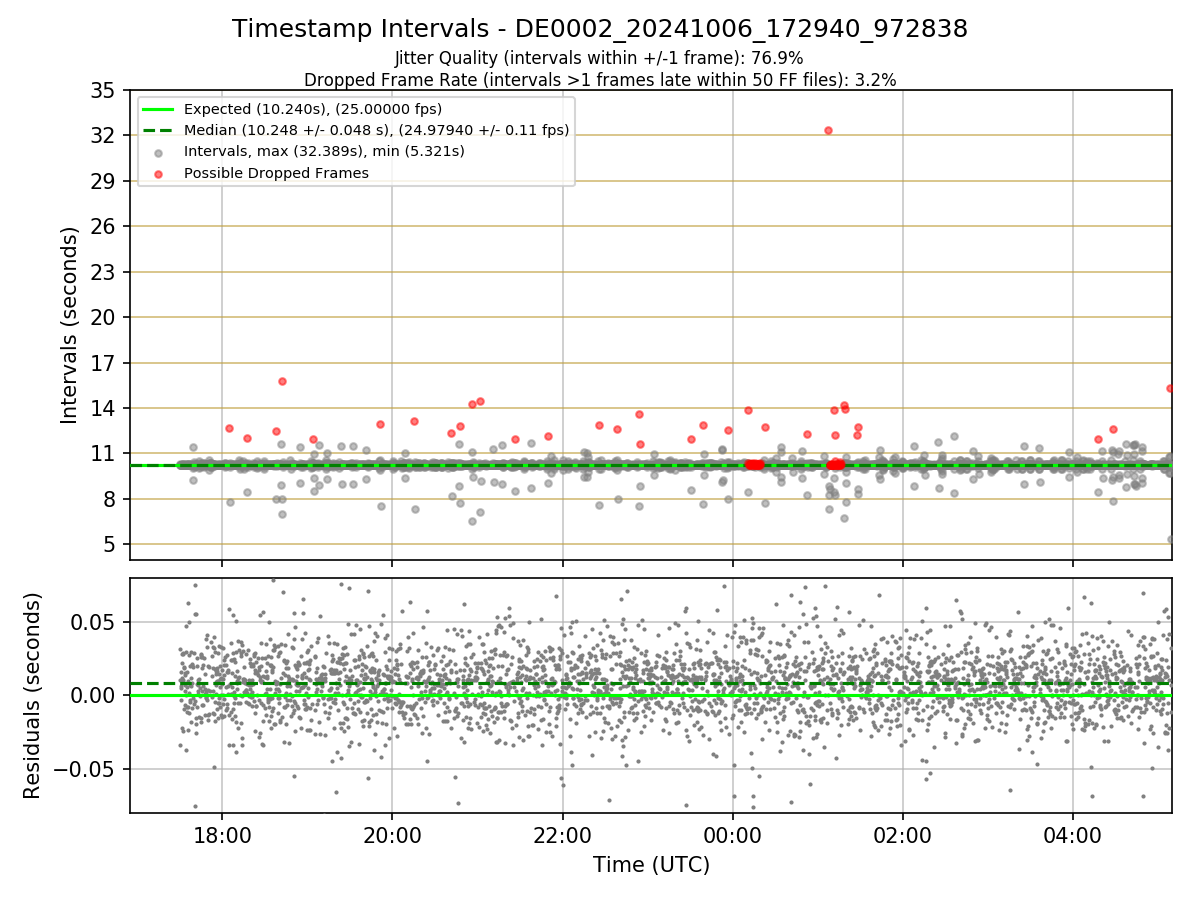Click the '20' y-axis tick label
1200x900 pixels.
click(x=103, y=317)
